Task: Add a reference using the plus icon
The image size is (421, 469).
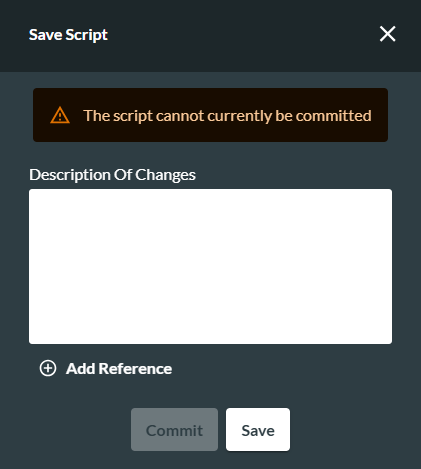Action: [48, 368]
